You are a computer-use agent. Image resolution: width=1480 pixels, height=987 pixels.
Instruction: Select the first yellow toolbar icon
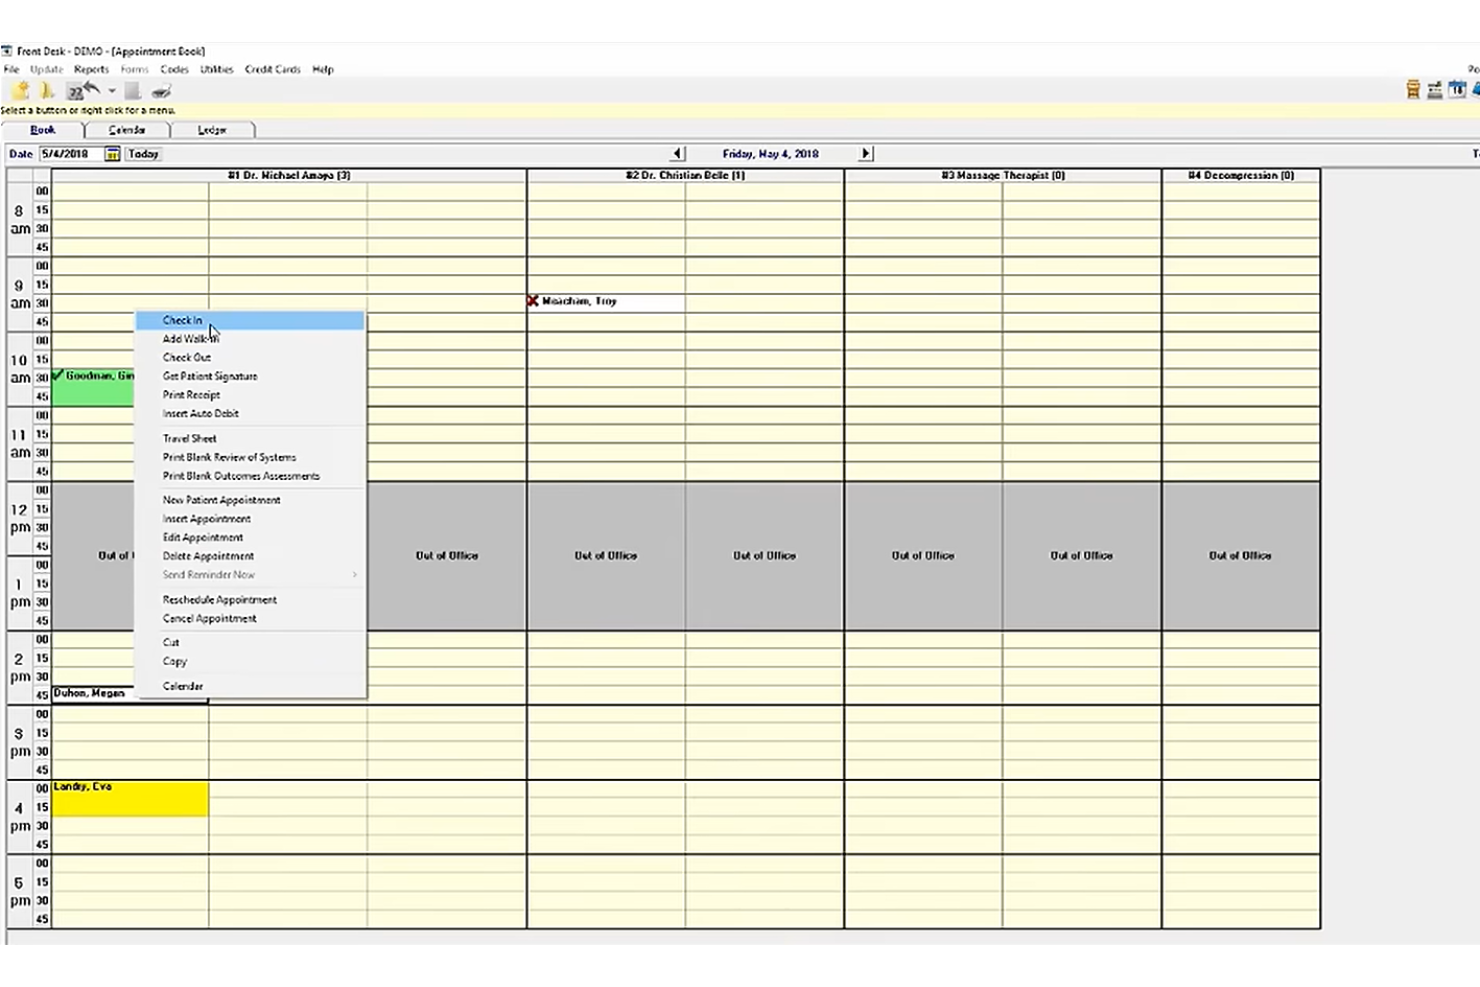(x=20, y=90)
